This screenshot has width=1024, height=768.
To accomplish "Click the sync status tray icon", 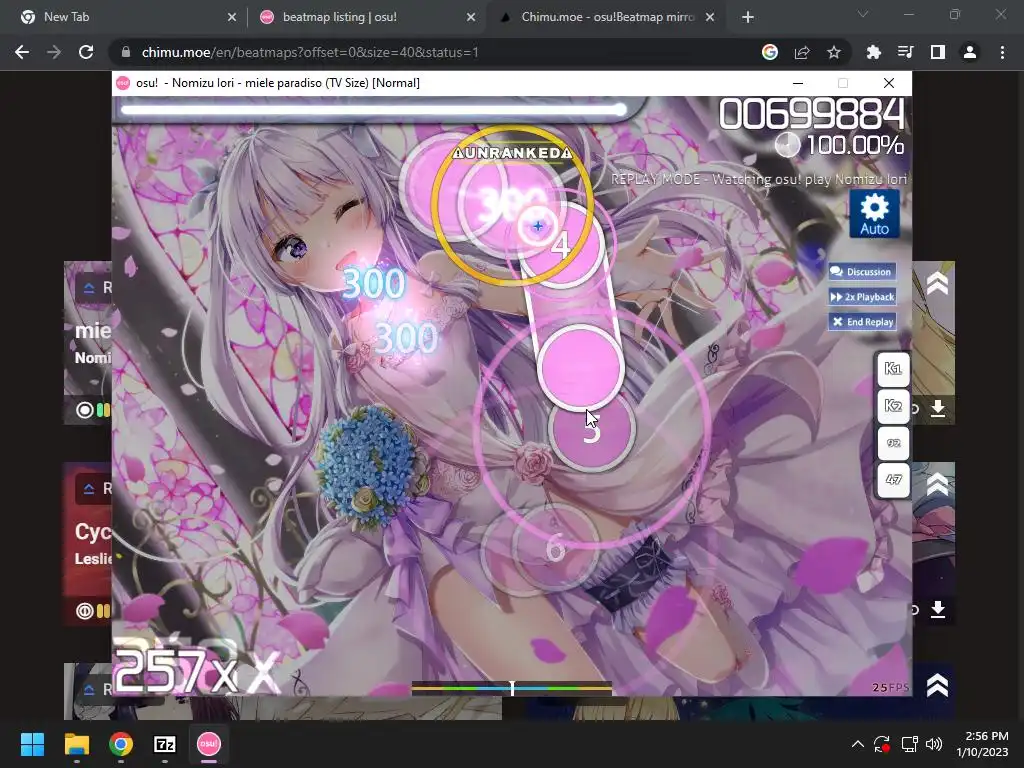I will tap(882, 744).
